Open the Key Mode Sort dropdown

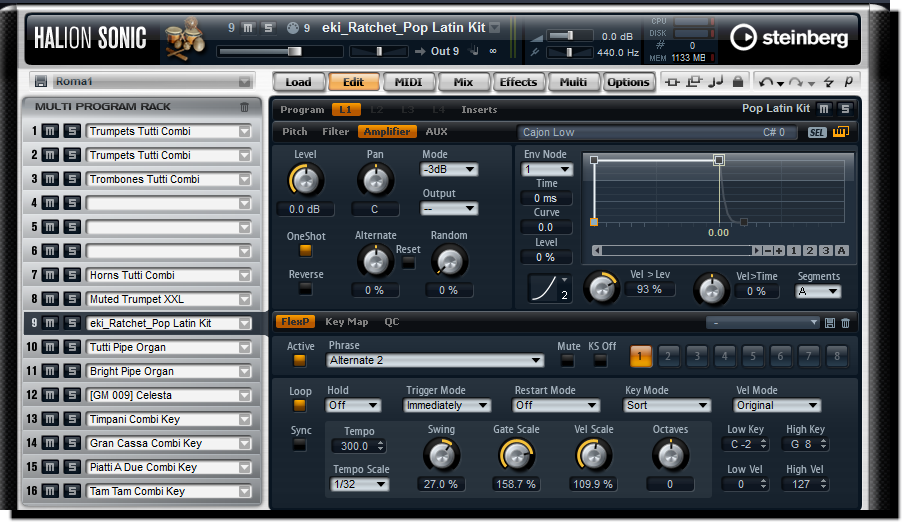667,406
